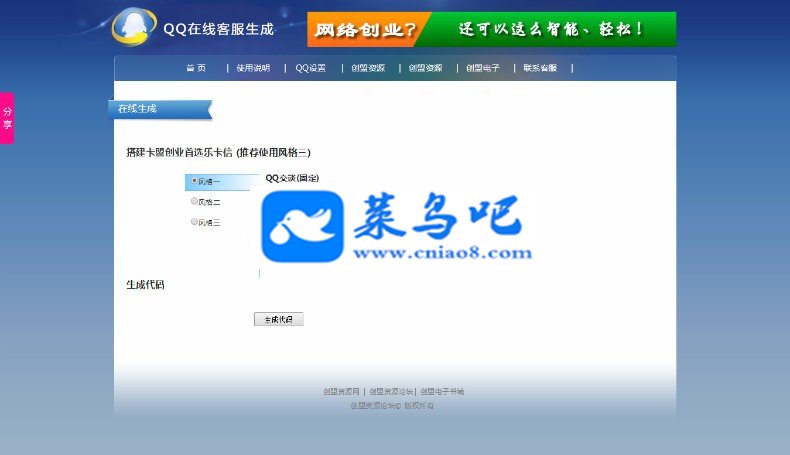The image size is (790, 455).
Task: Select the 风格三 radio button
Action: [194, 221]
